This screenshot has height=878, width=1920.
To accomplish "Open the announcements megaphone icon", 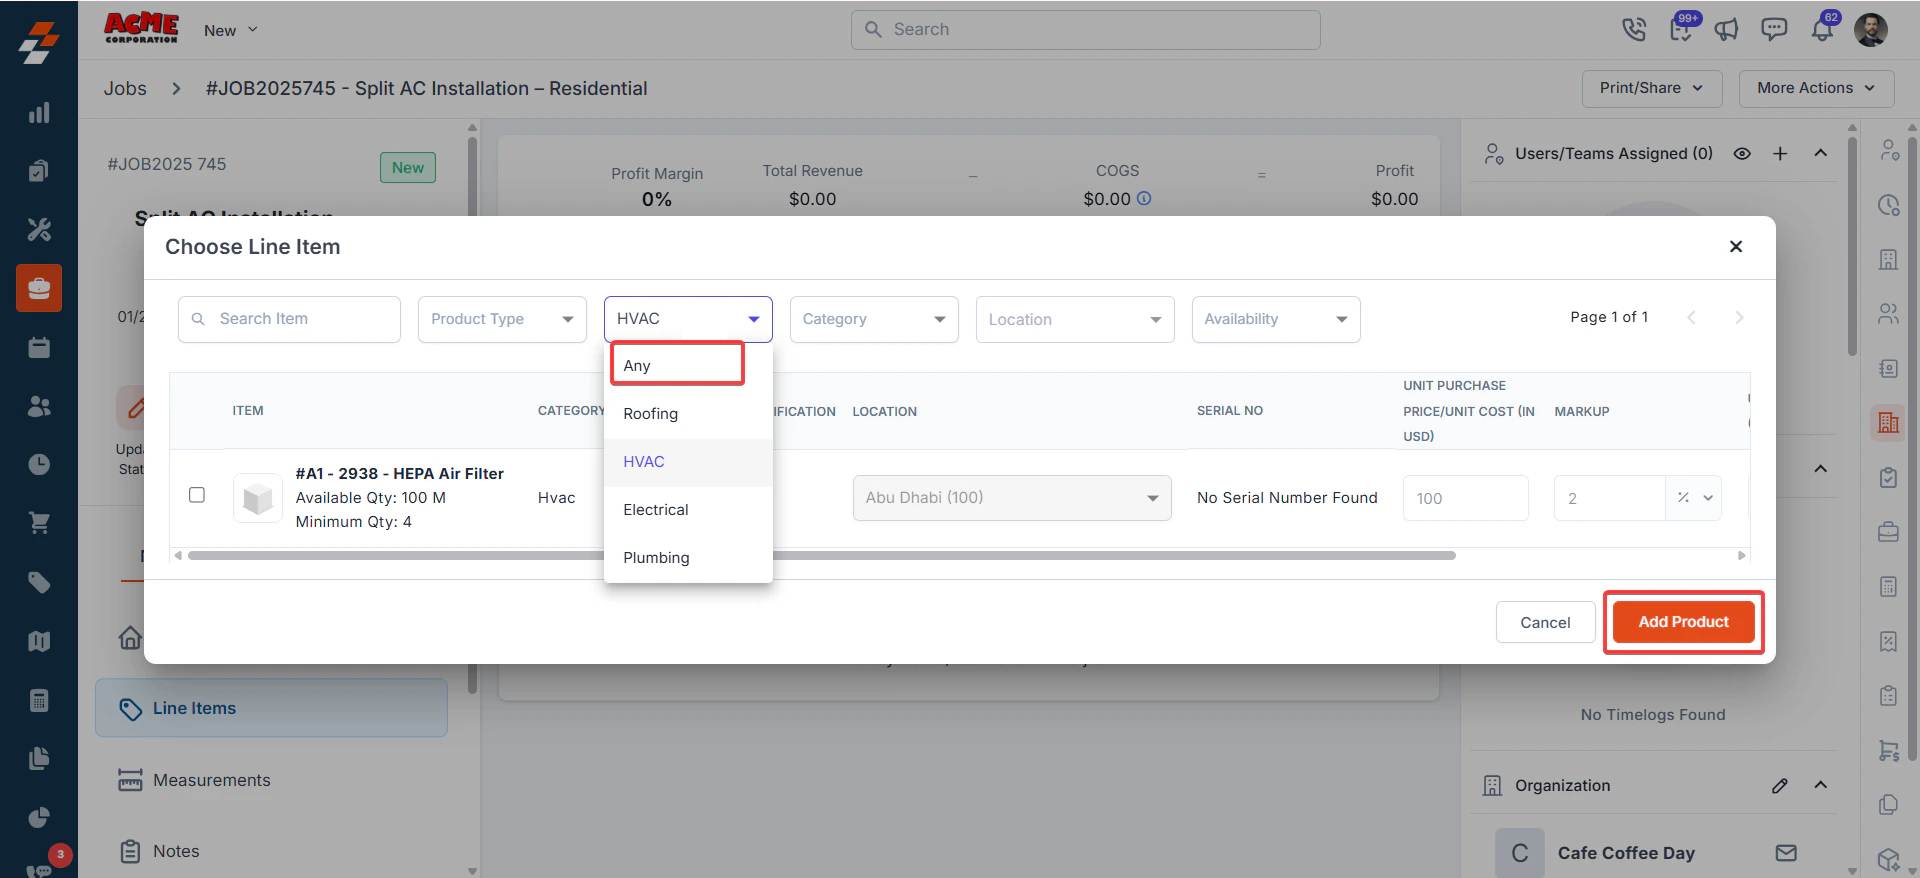I will pyautogui.click(x=1727, y=30).
